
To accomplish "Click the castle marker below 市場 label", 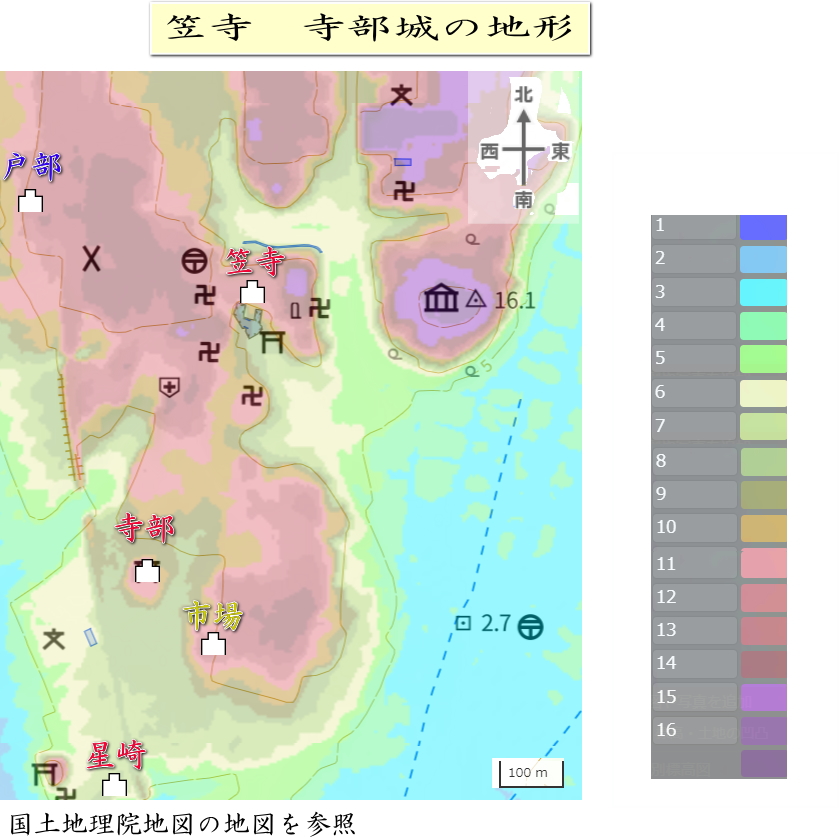I will pos(213,644).
